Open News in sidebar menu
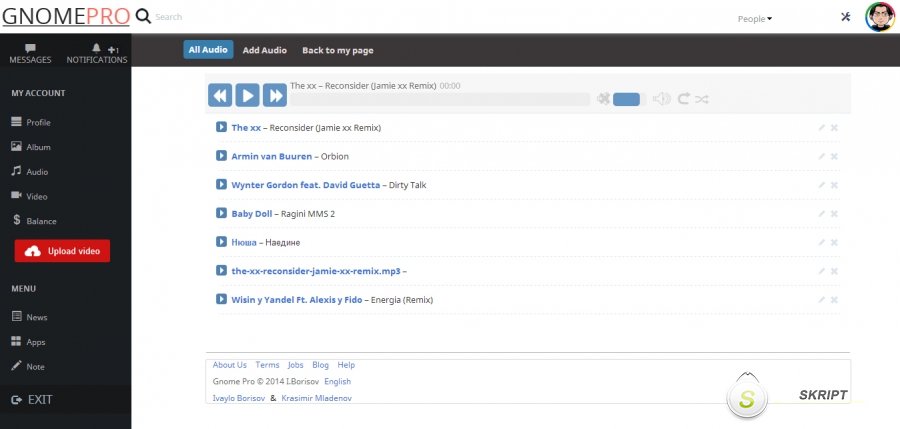Screen dimensions: 900x429 [x=30, y=317]
